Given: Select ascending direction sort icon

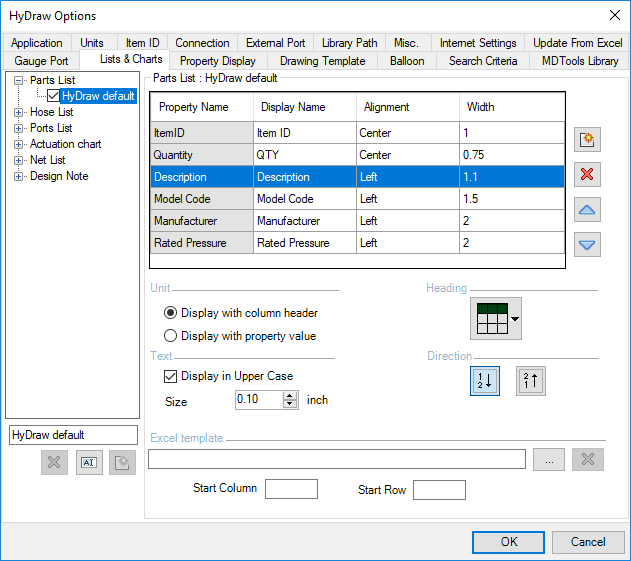Looking at the screenshot, I should pyautogui.click(x=485, y=381).
